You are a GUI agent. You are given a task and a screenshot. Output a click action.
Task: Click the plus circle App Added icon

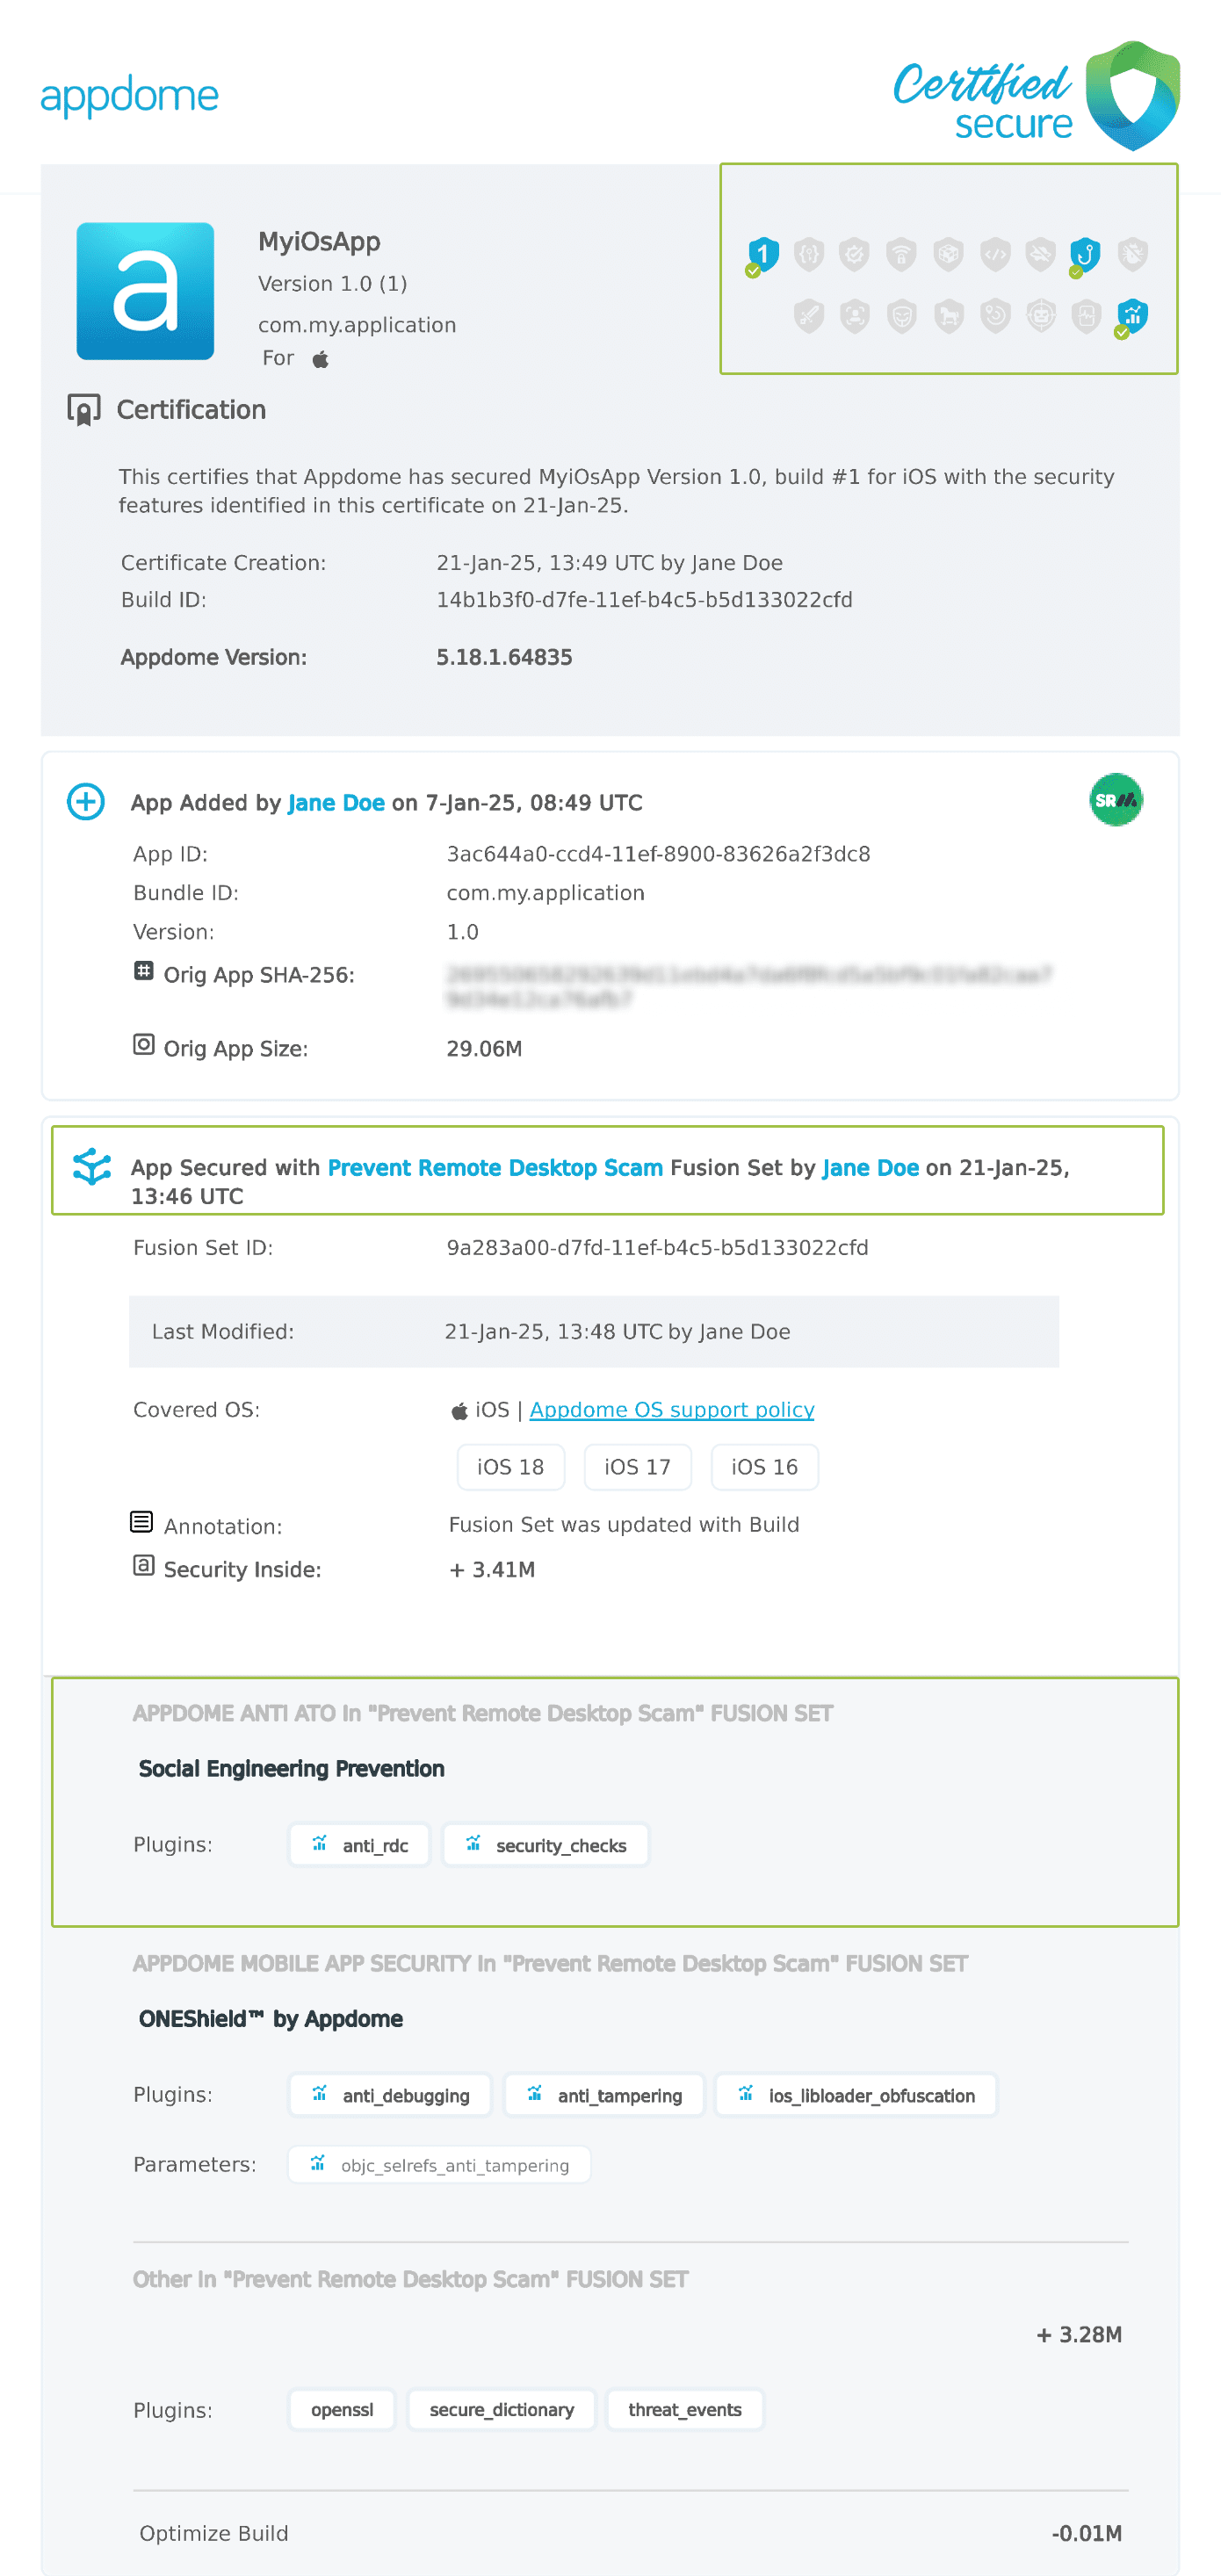point(86,801)
